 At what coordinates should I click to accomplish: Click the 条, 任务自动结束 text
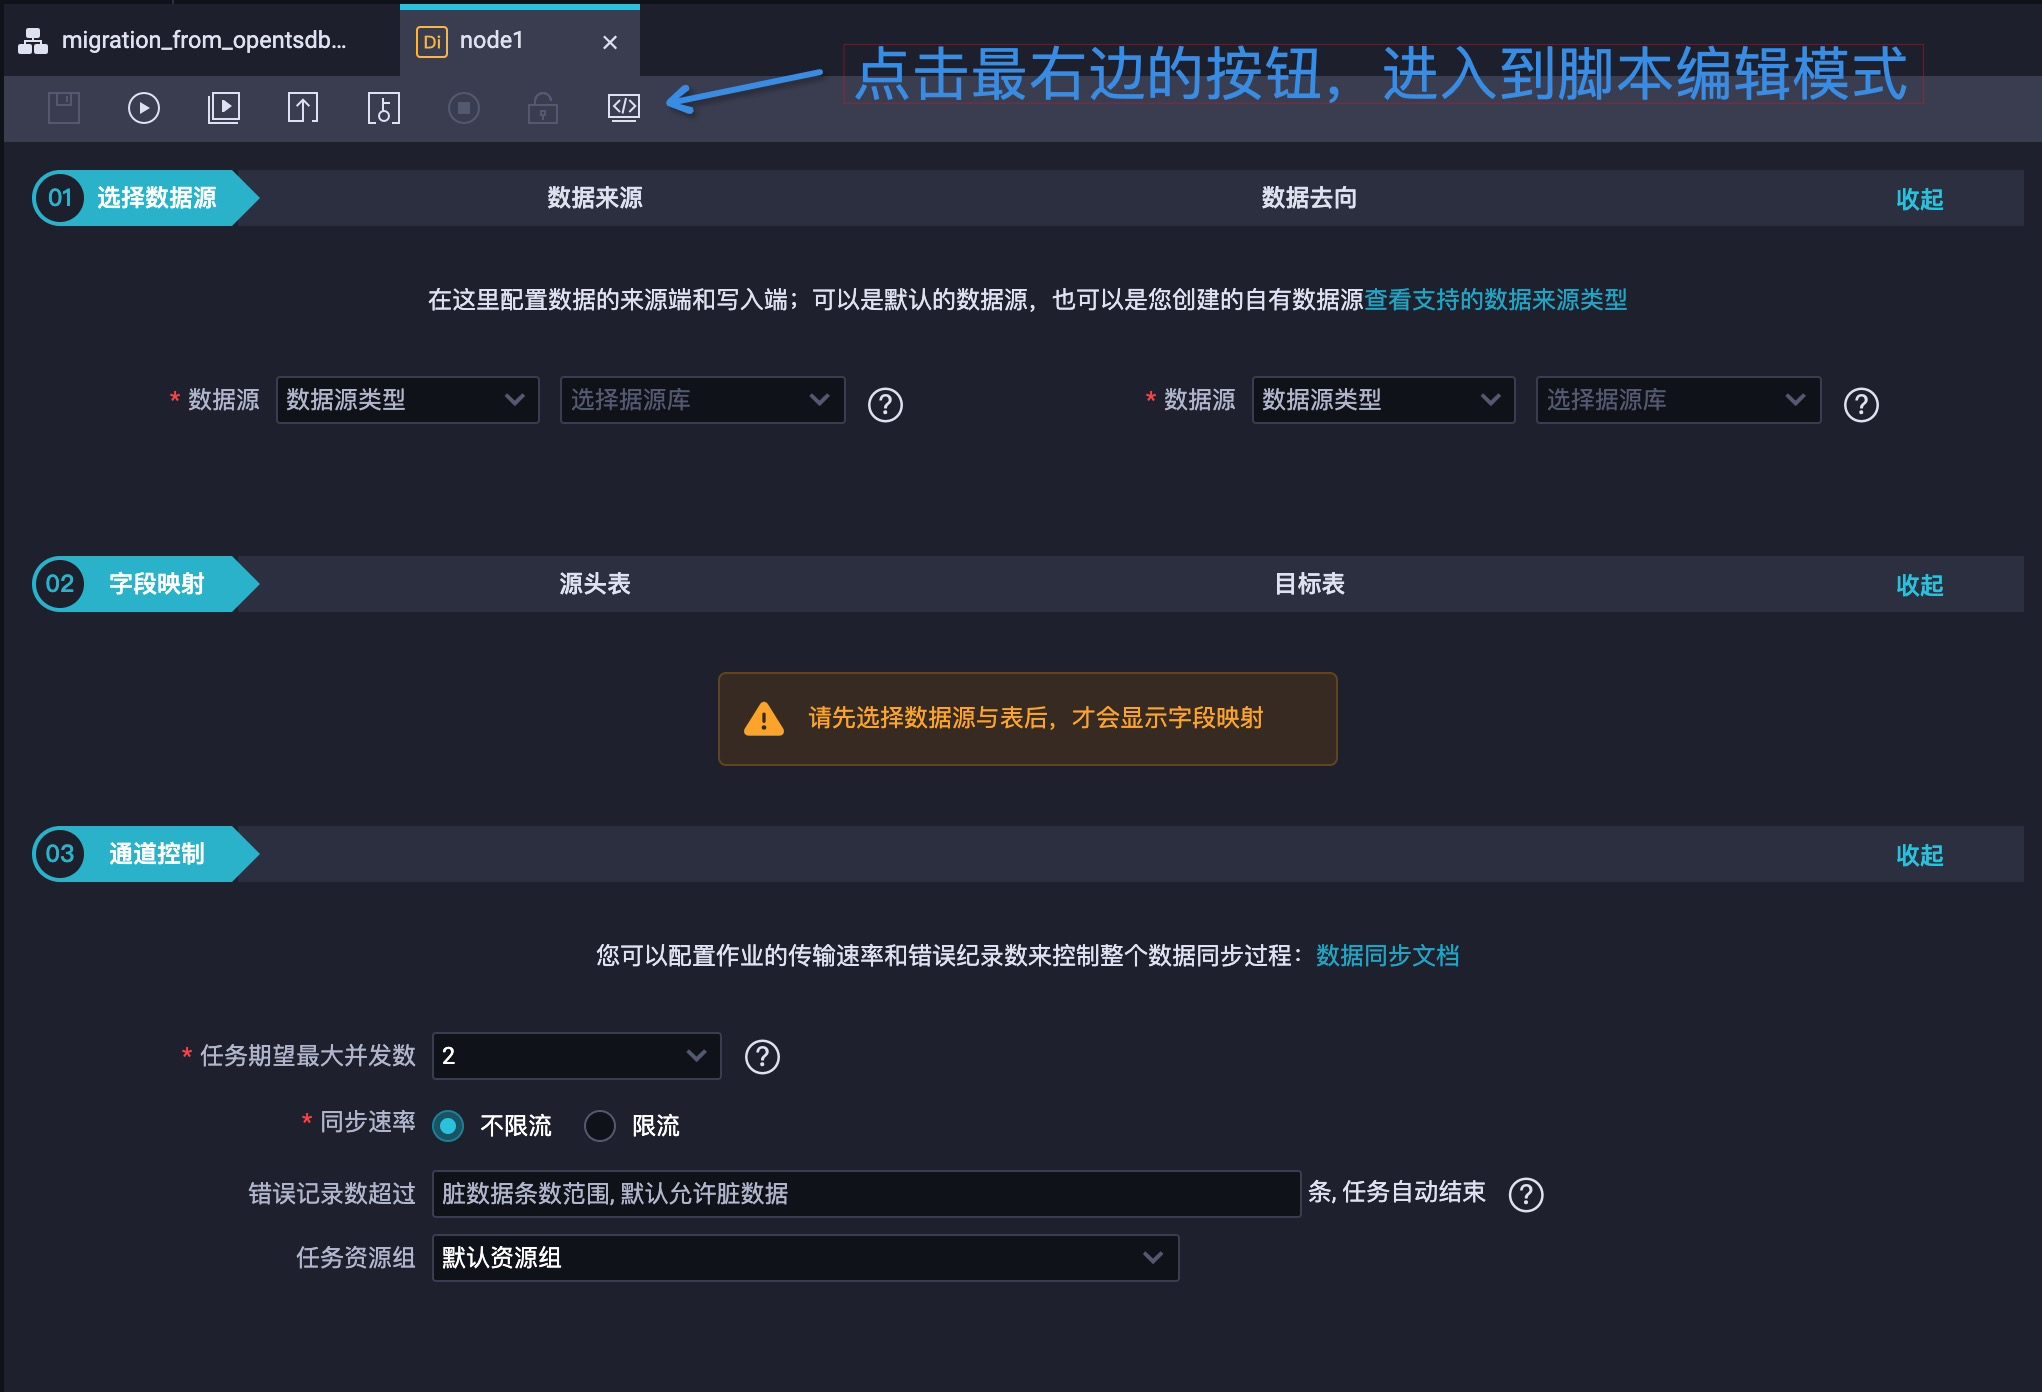1397,1192
